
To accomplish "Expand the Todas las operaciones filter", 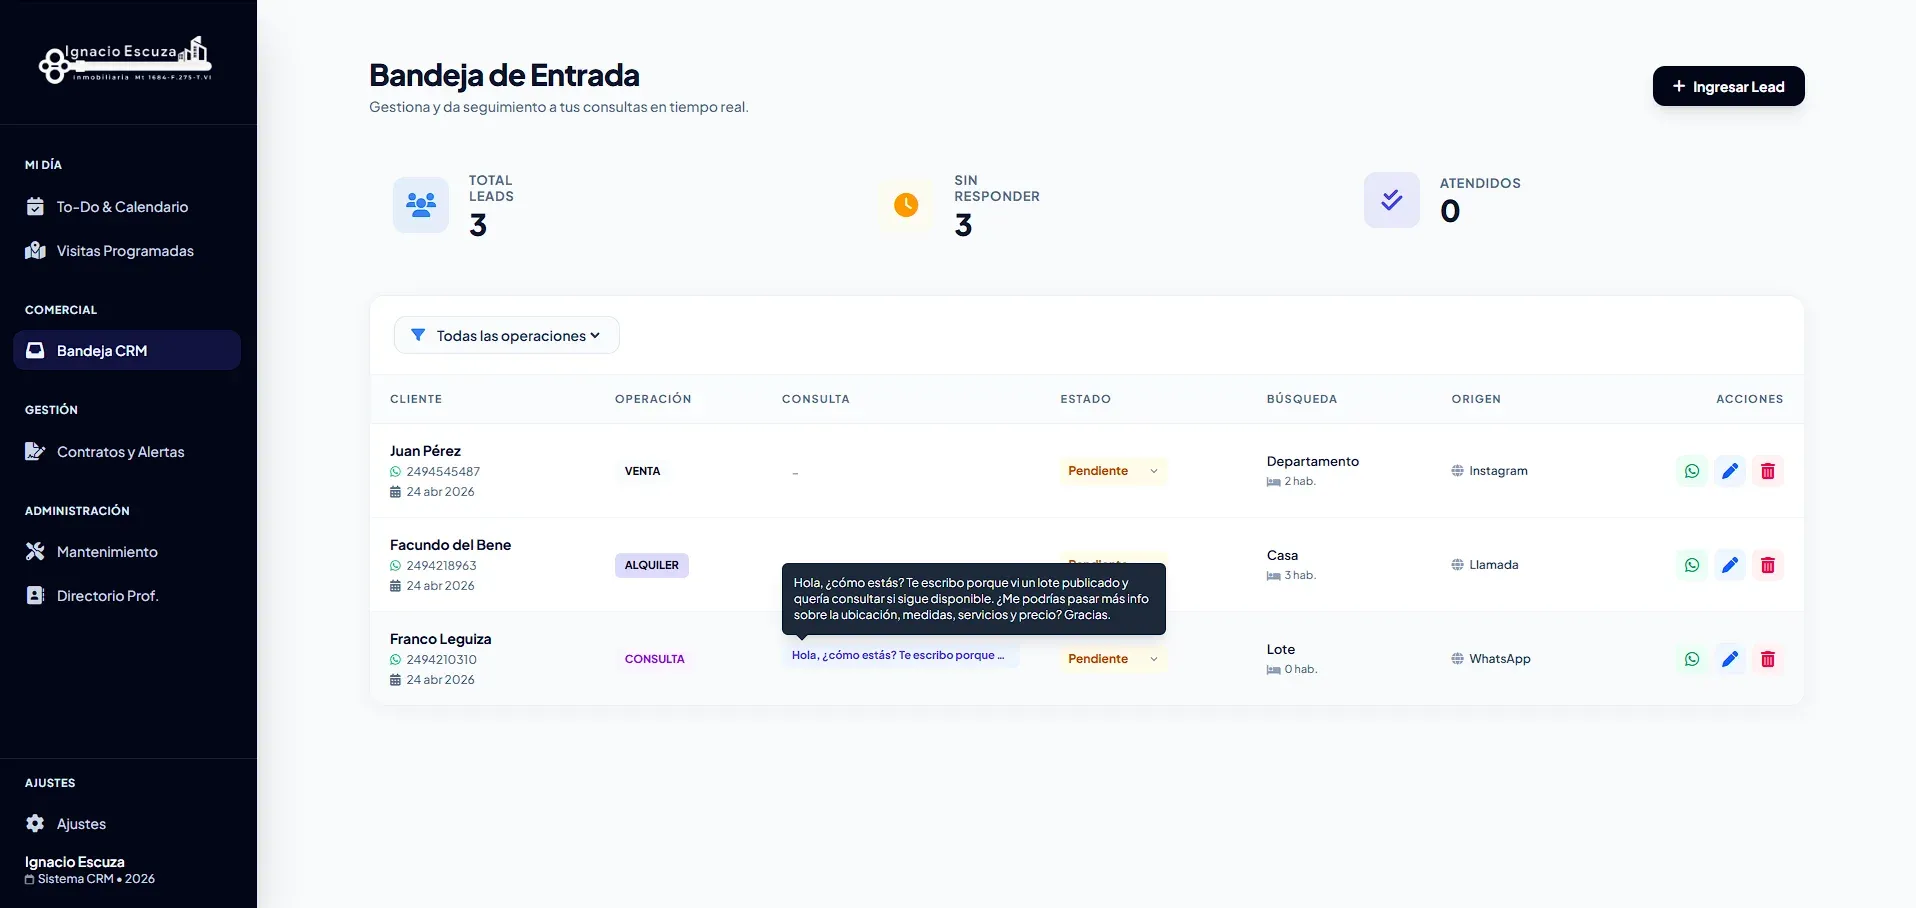I will [x=507, y=336].
